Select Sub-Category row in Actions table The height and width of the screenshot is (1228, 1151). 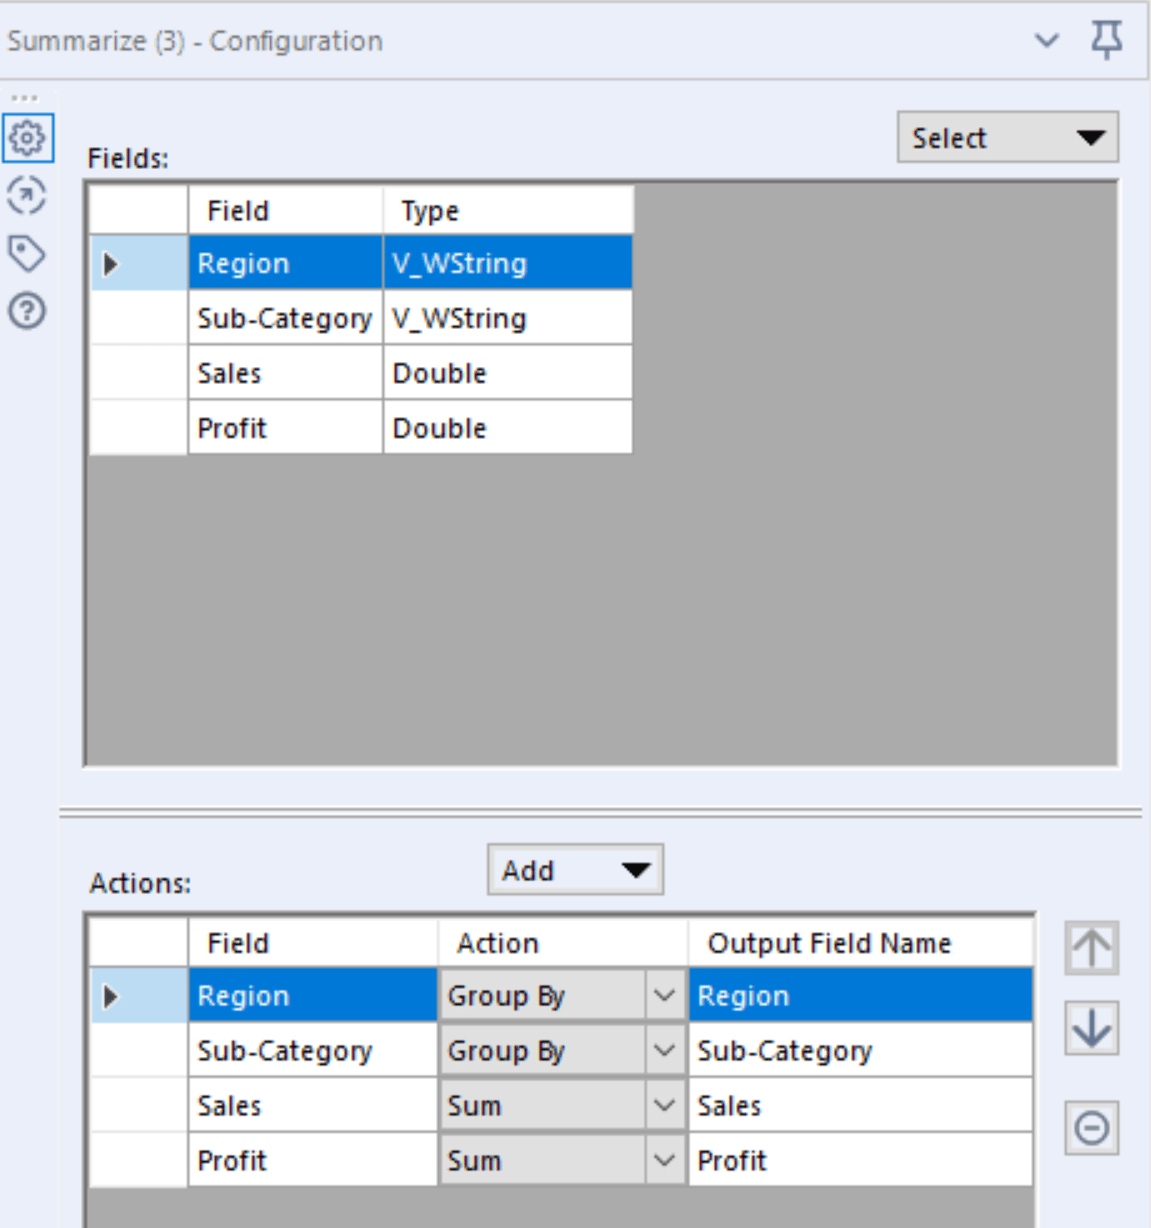312,1050
